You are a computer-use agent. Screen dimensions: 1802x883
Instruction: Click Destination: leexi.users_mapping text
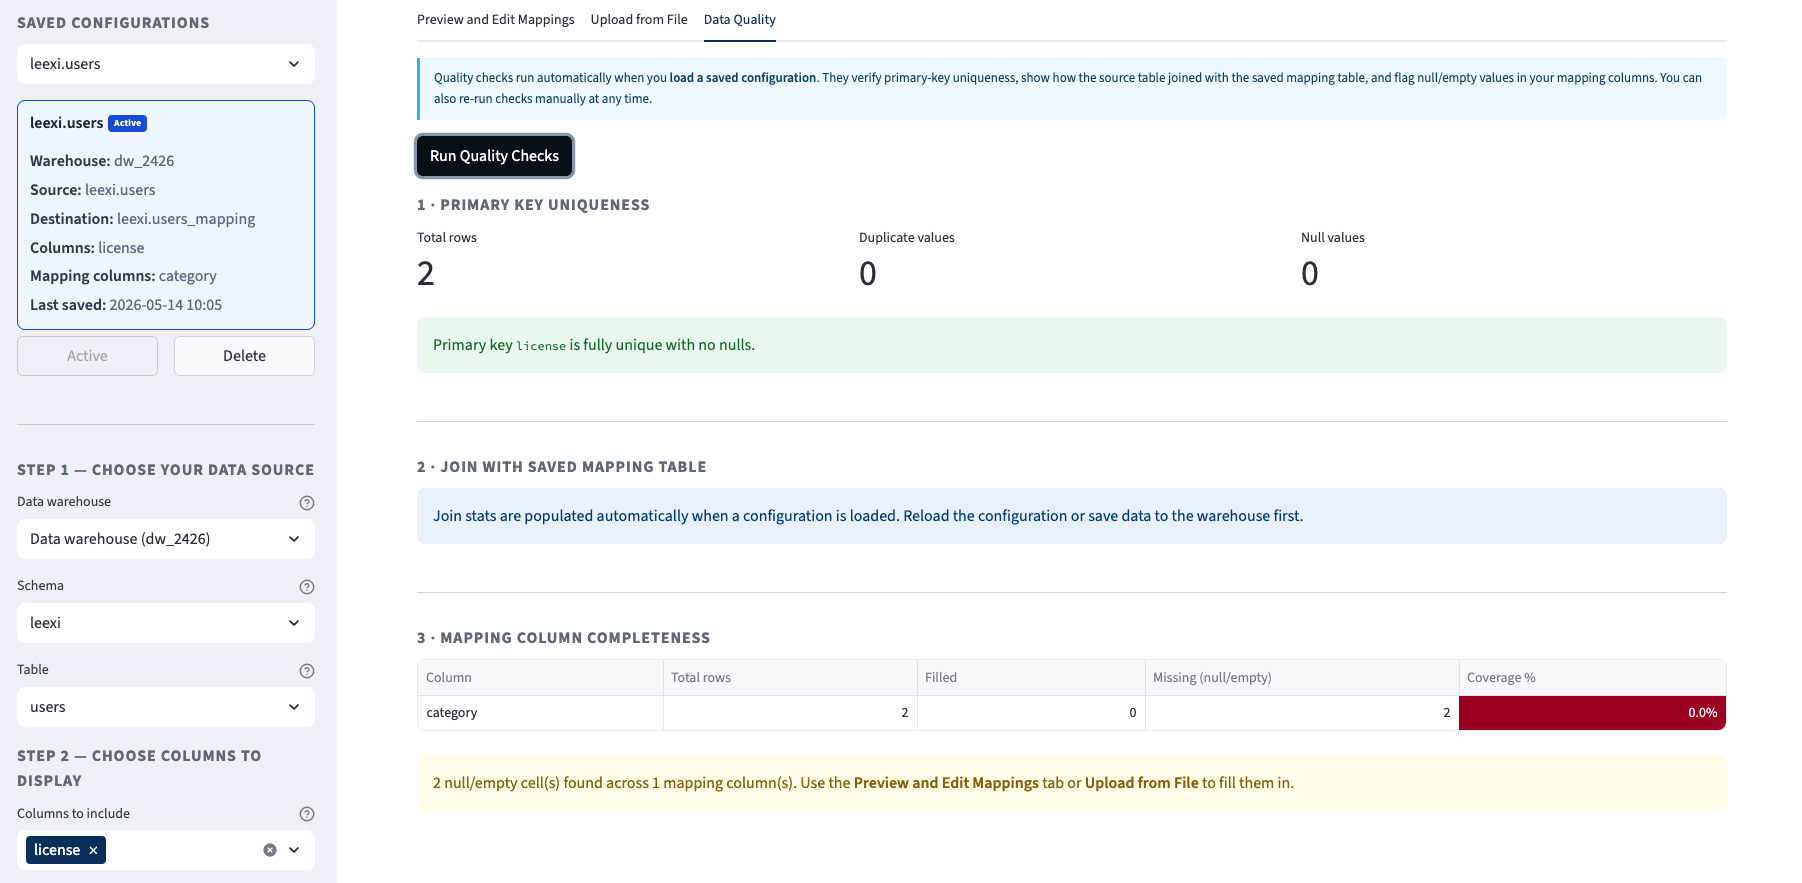[143, 219]
